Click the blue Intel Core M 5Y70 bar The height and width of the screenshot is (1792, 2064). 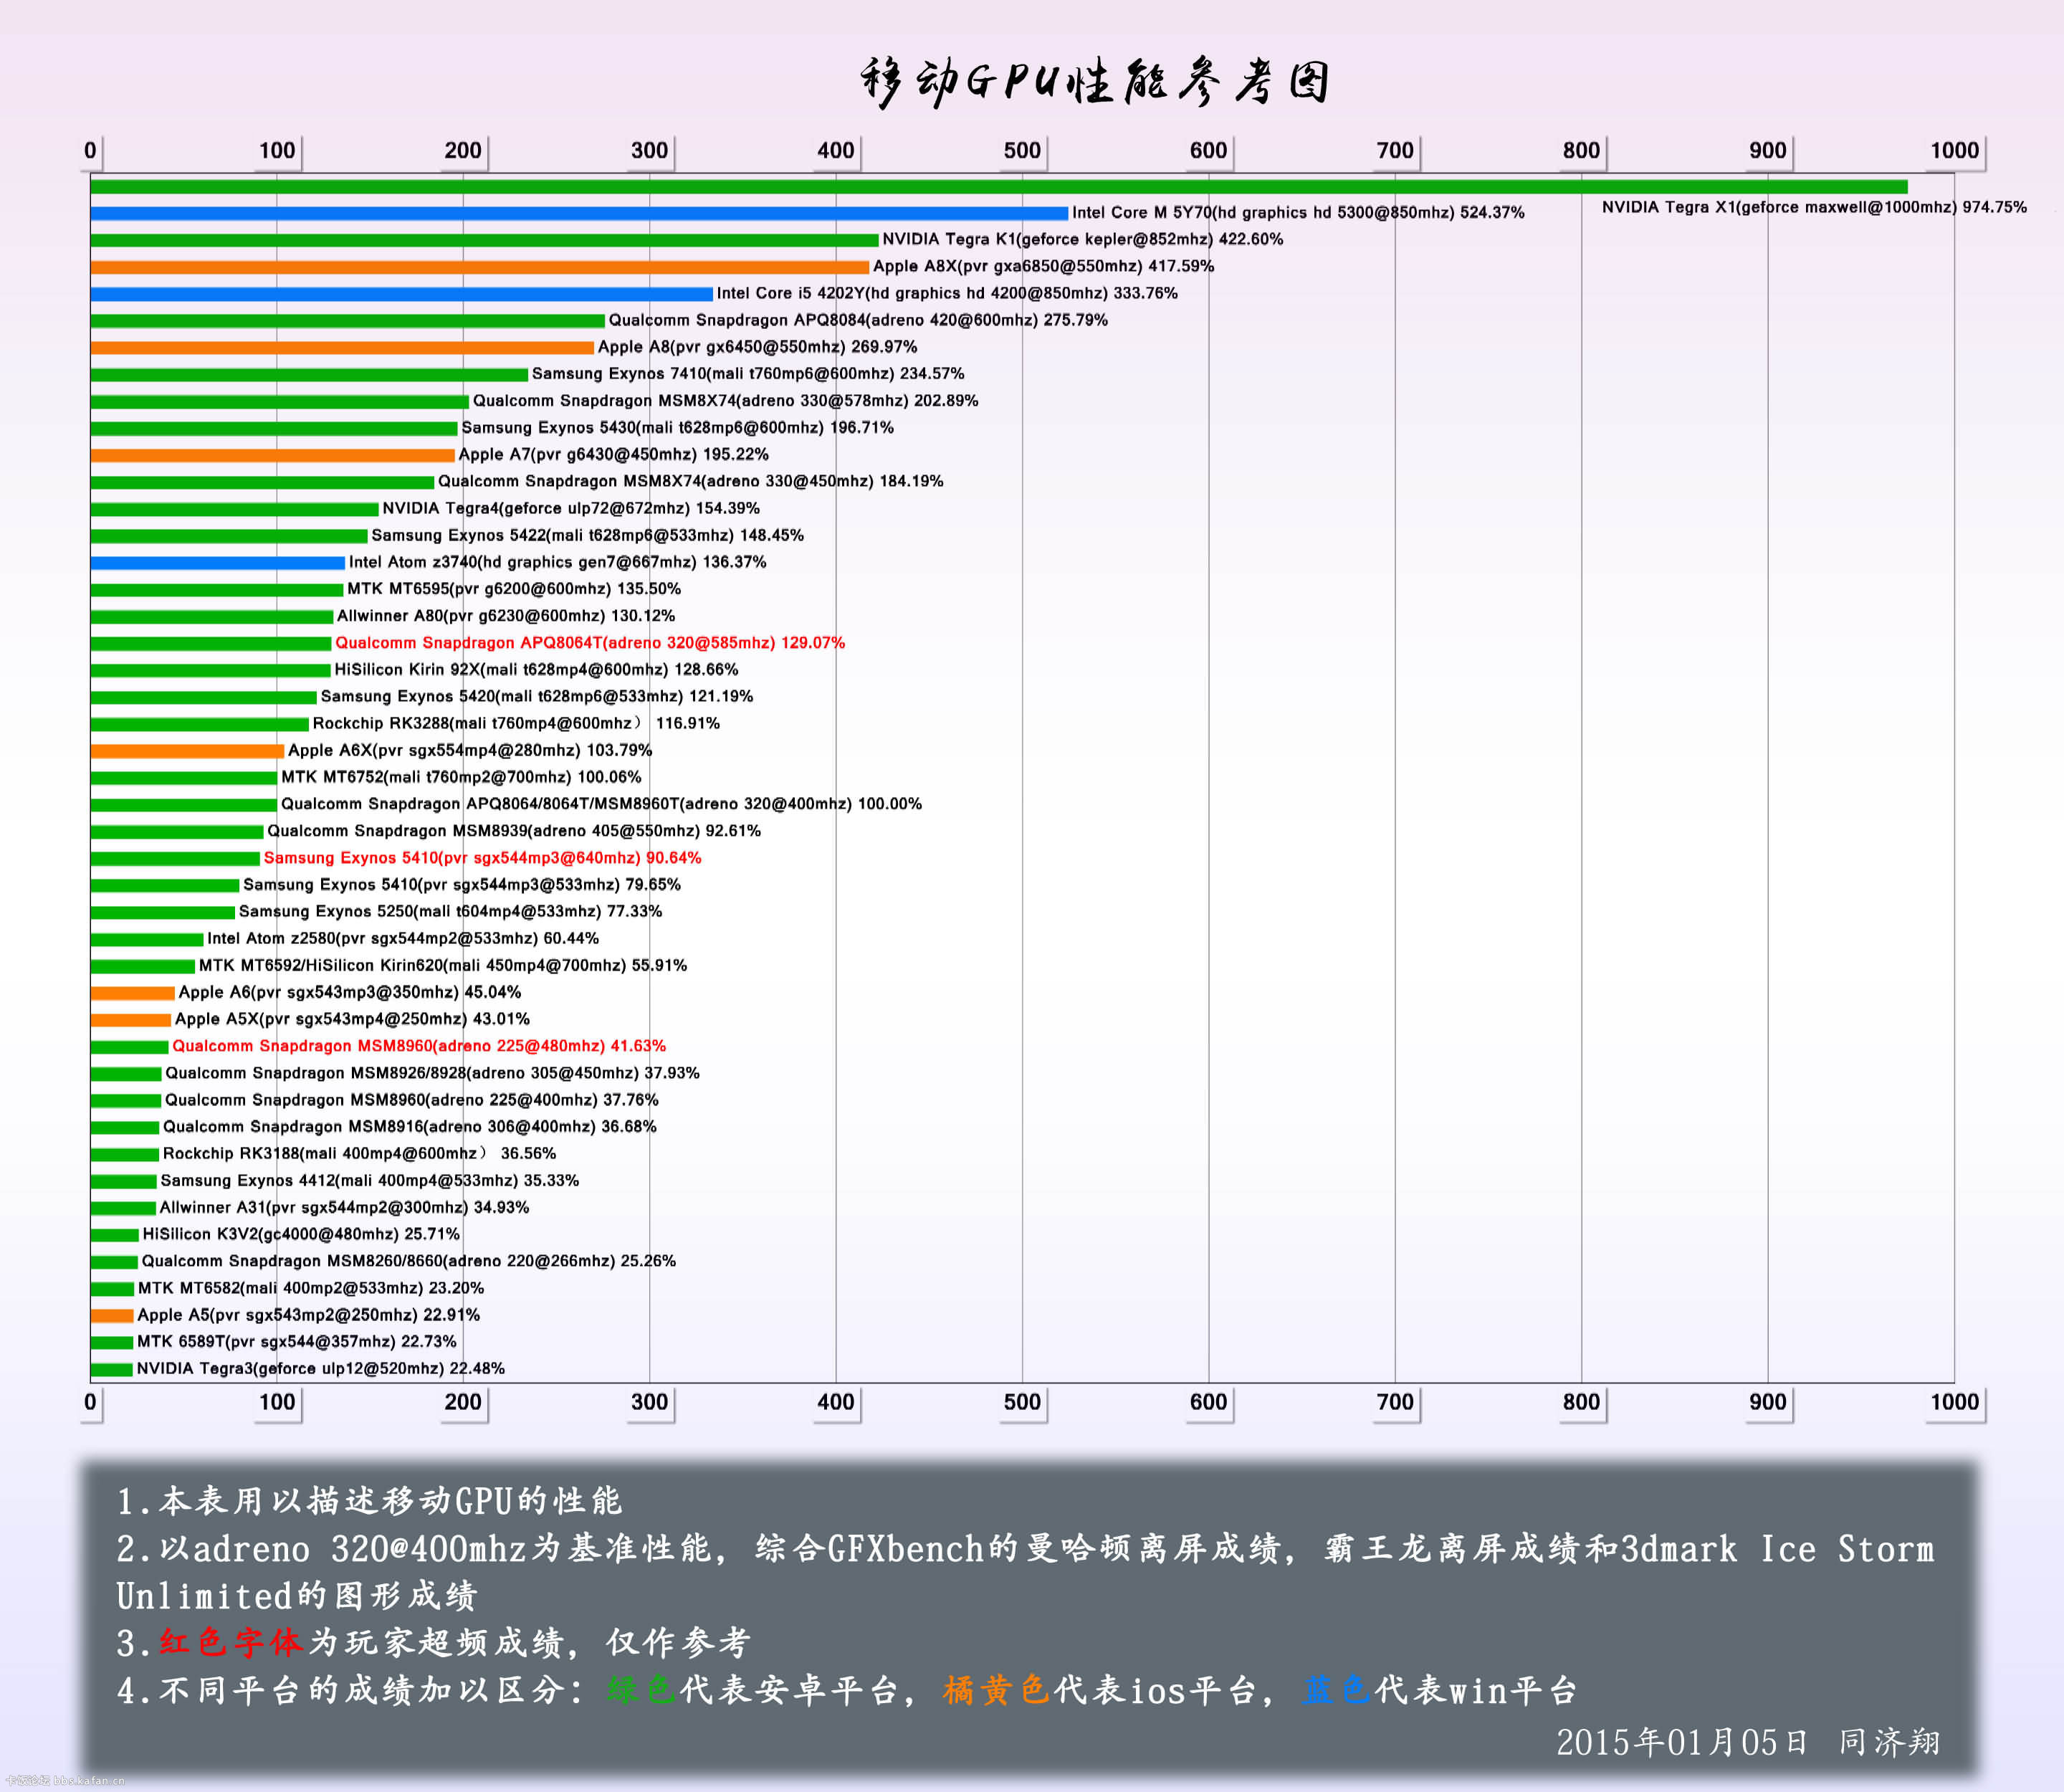(x=579, y=213)
